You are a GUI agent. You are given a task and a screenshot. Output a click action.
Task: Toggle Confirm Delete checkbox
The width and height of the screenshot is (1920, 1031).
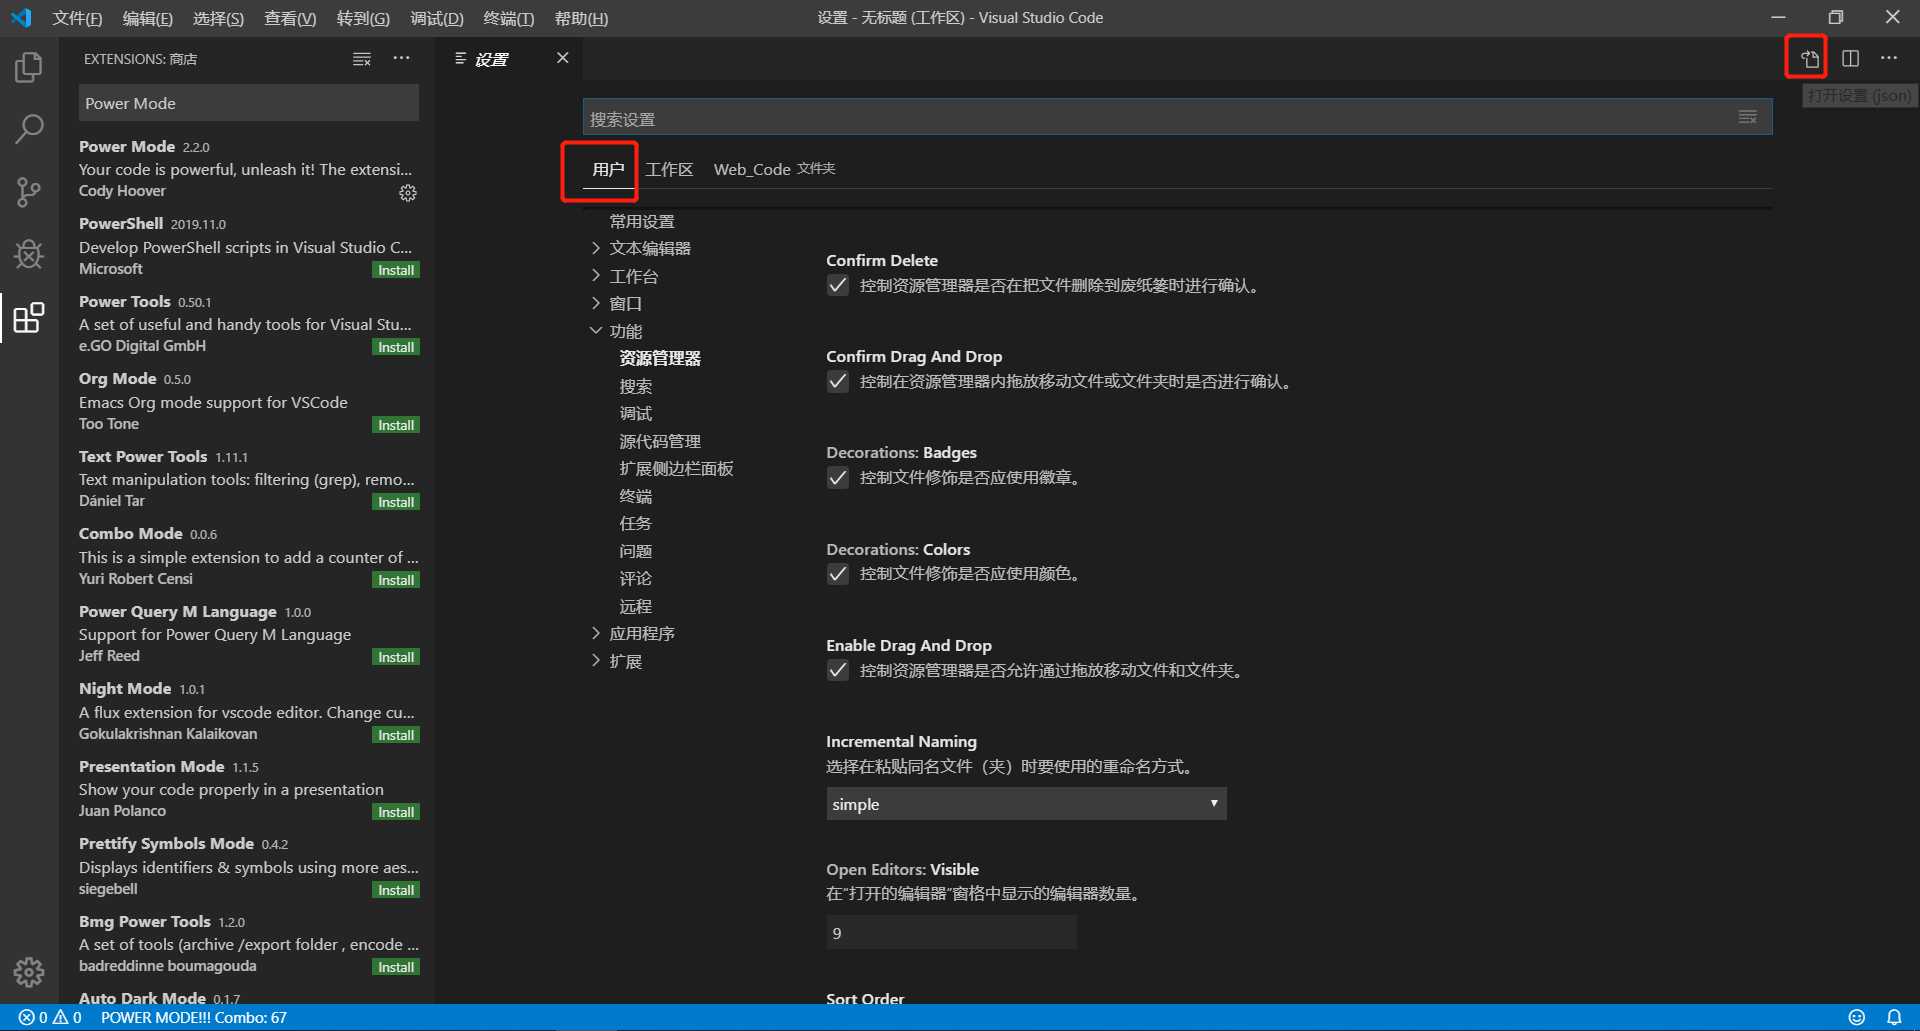point(838,286)
